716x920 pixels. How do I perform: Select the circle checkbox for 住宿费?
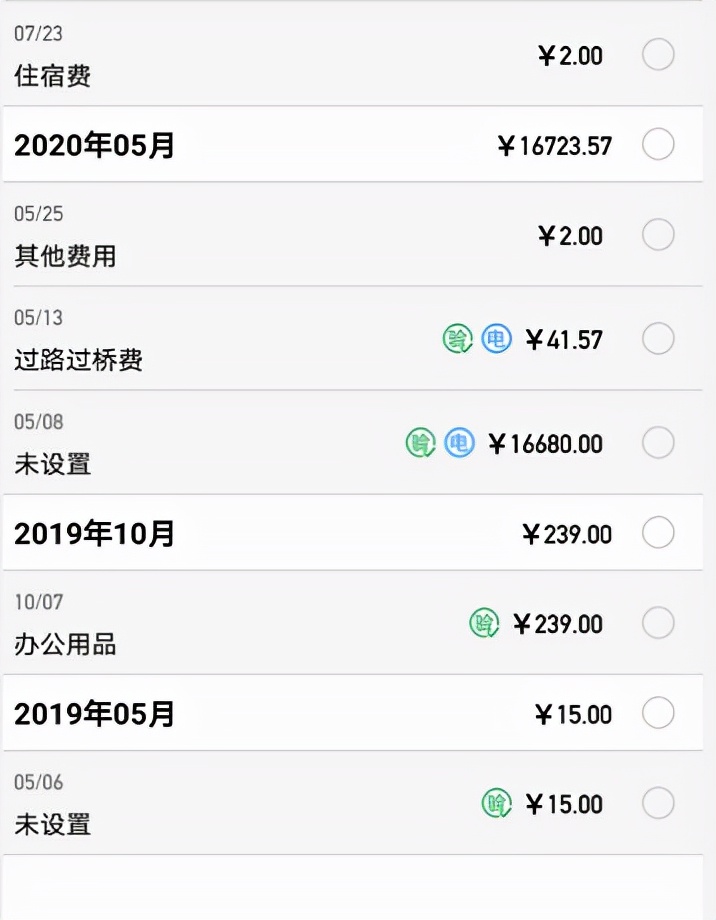tap(659, 55)
